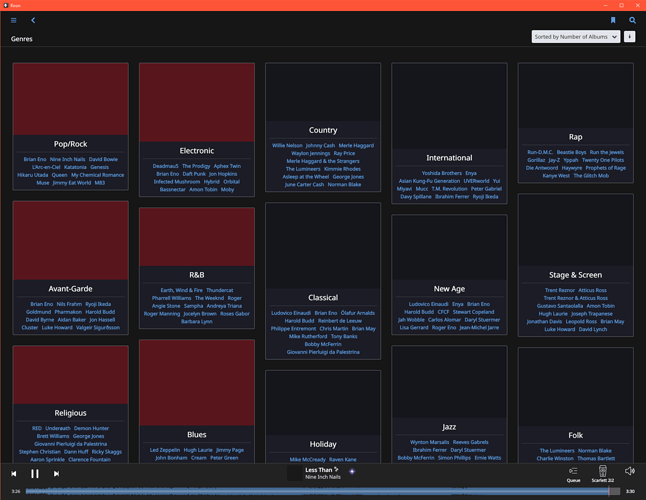646x500 pixels.
Task: Open the Avant-Garde genre
Action: [70, 289]
